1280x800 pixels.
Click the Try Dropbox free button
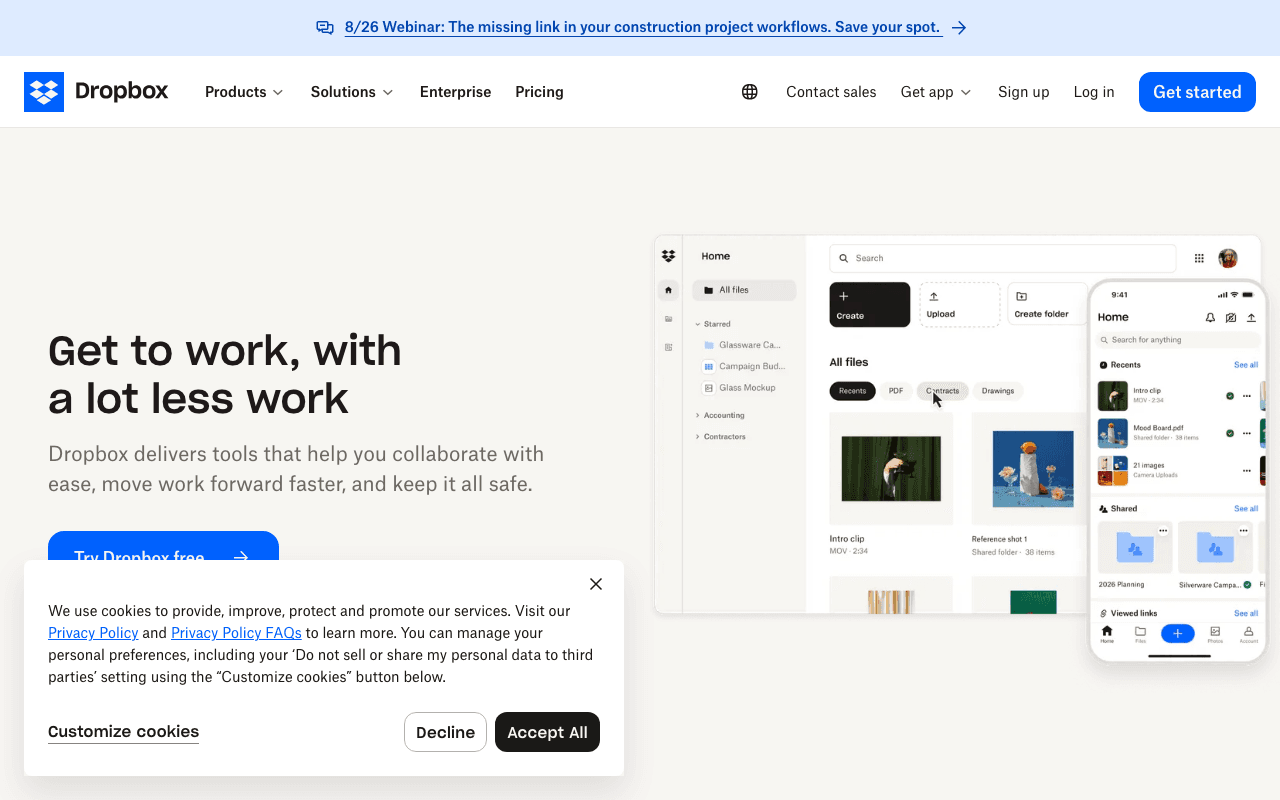coord(163,546)
